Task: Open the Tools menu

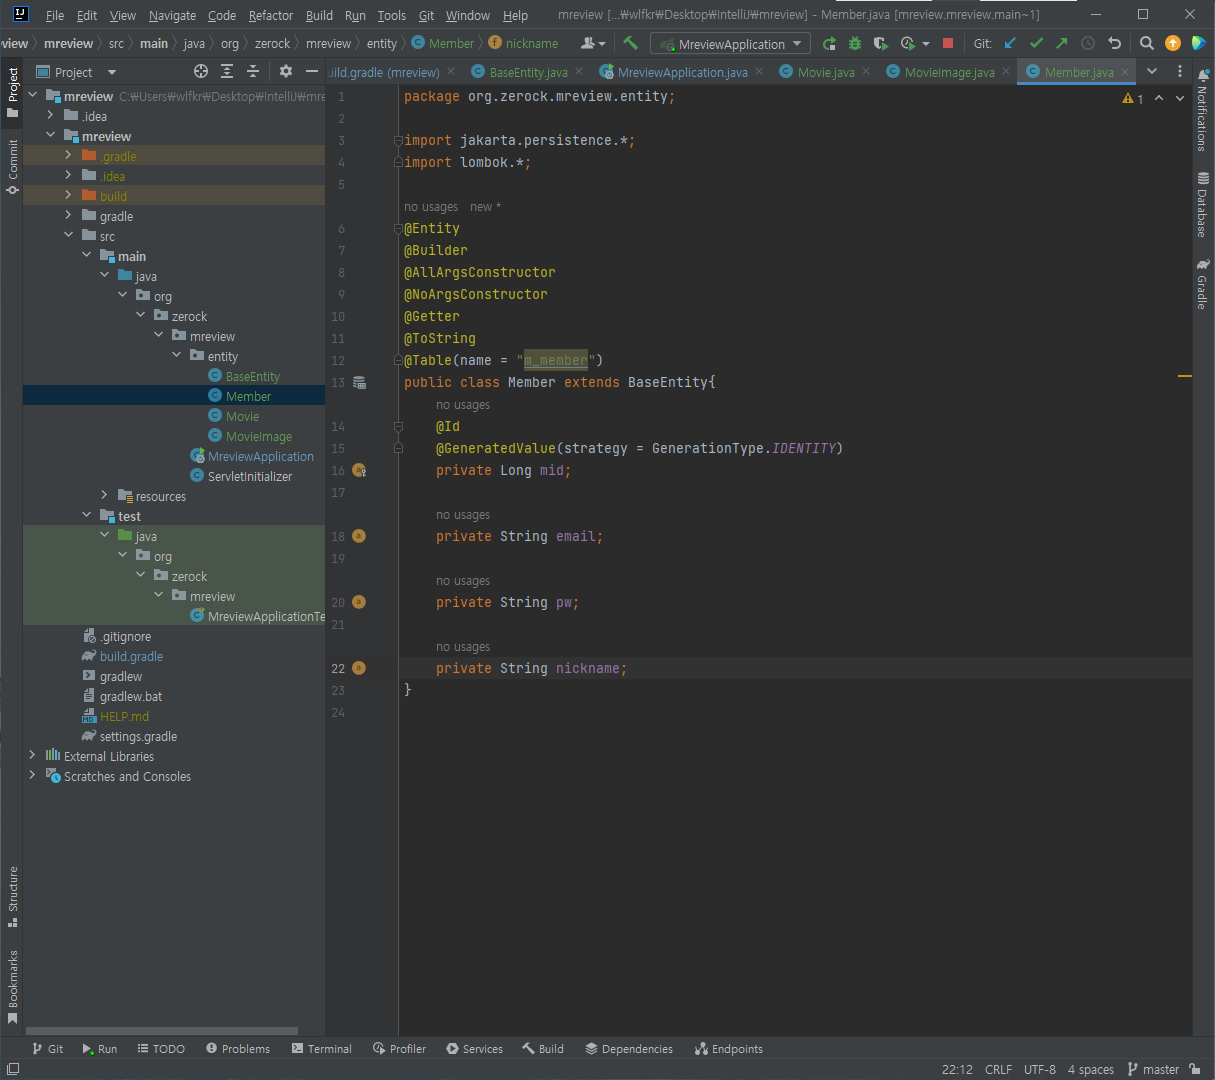Action: (x=392, y=15)
